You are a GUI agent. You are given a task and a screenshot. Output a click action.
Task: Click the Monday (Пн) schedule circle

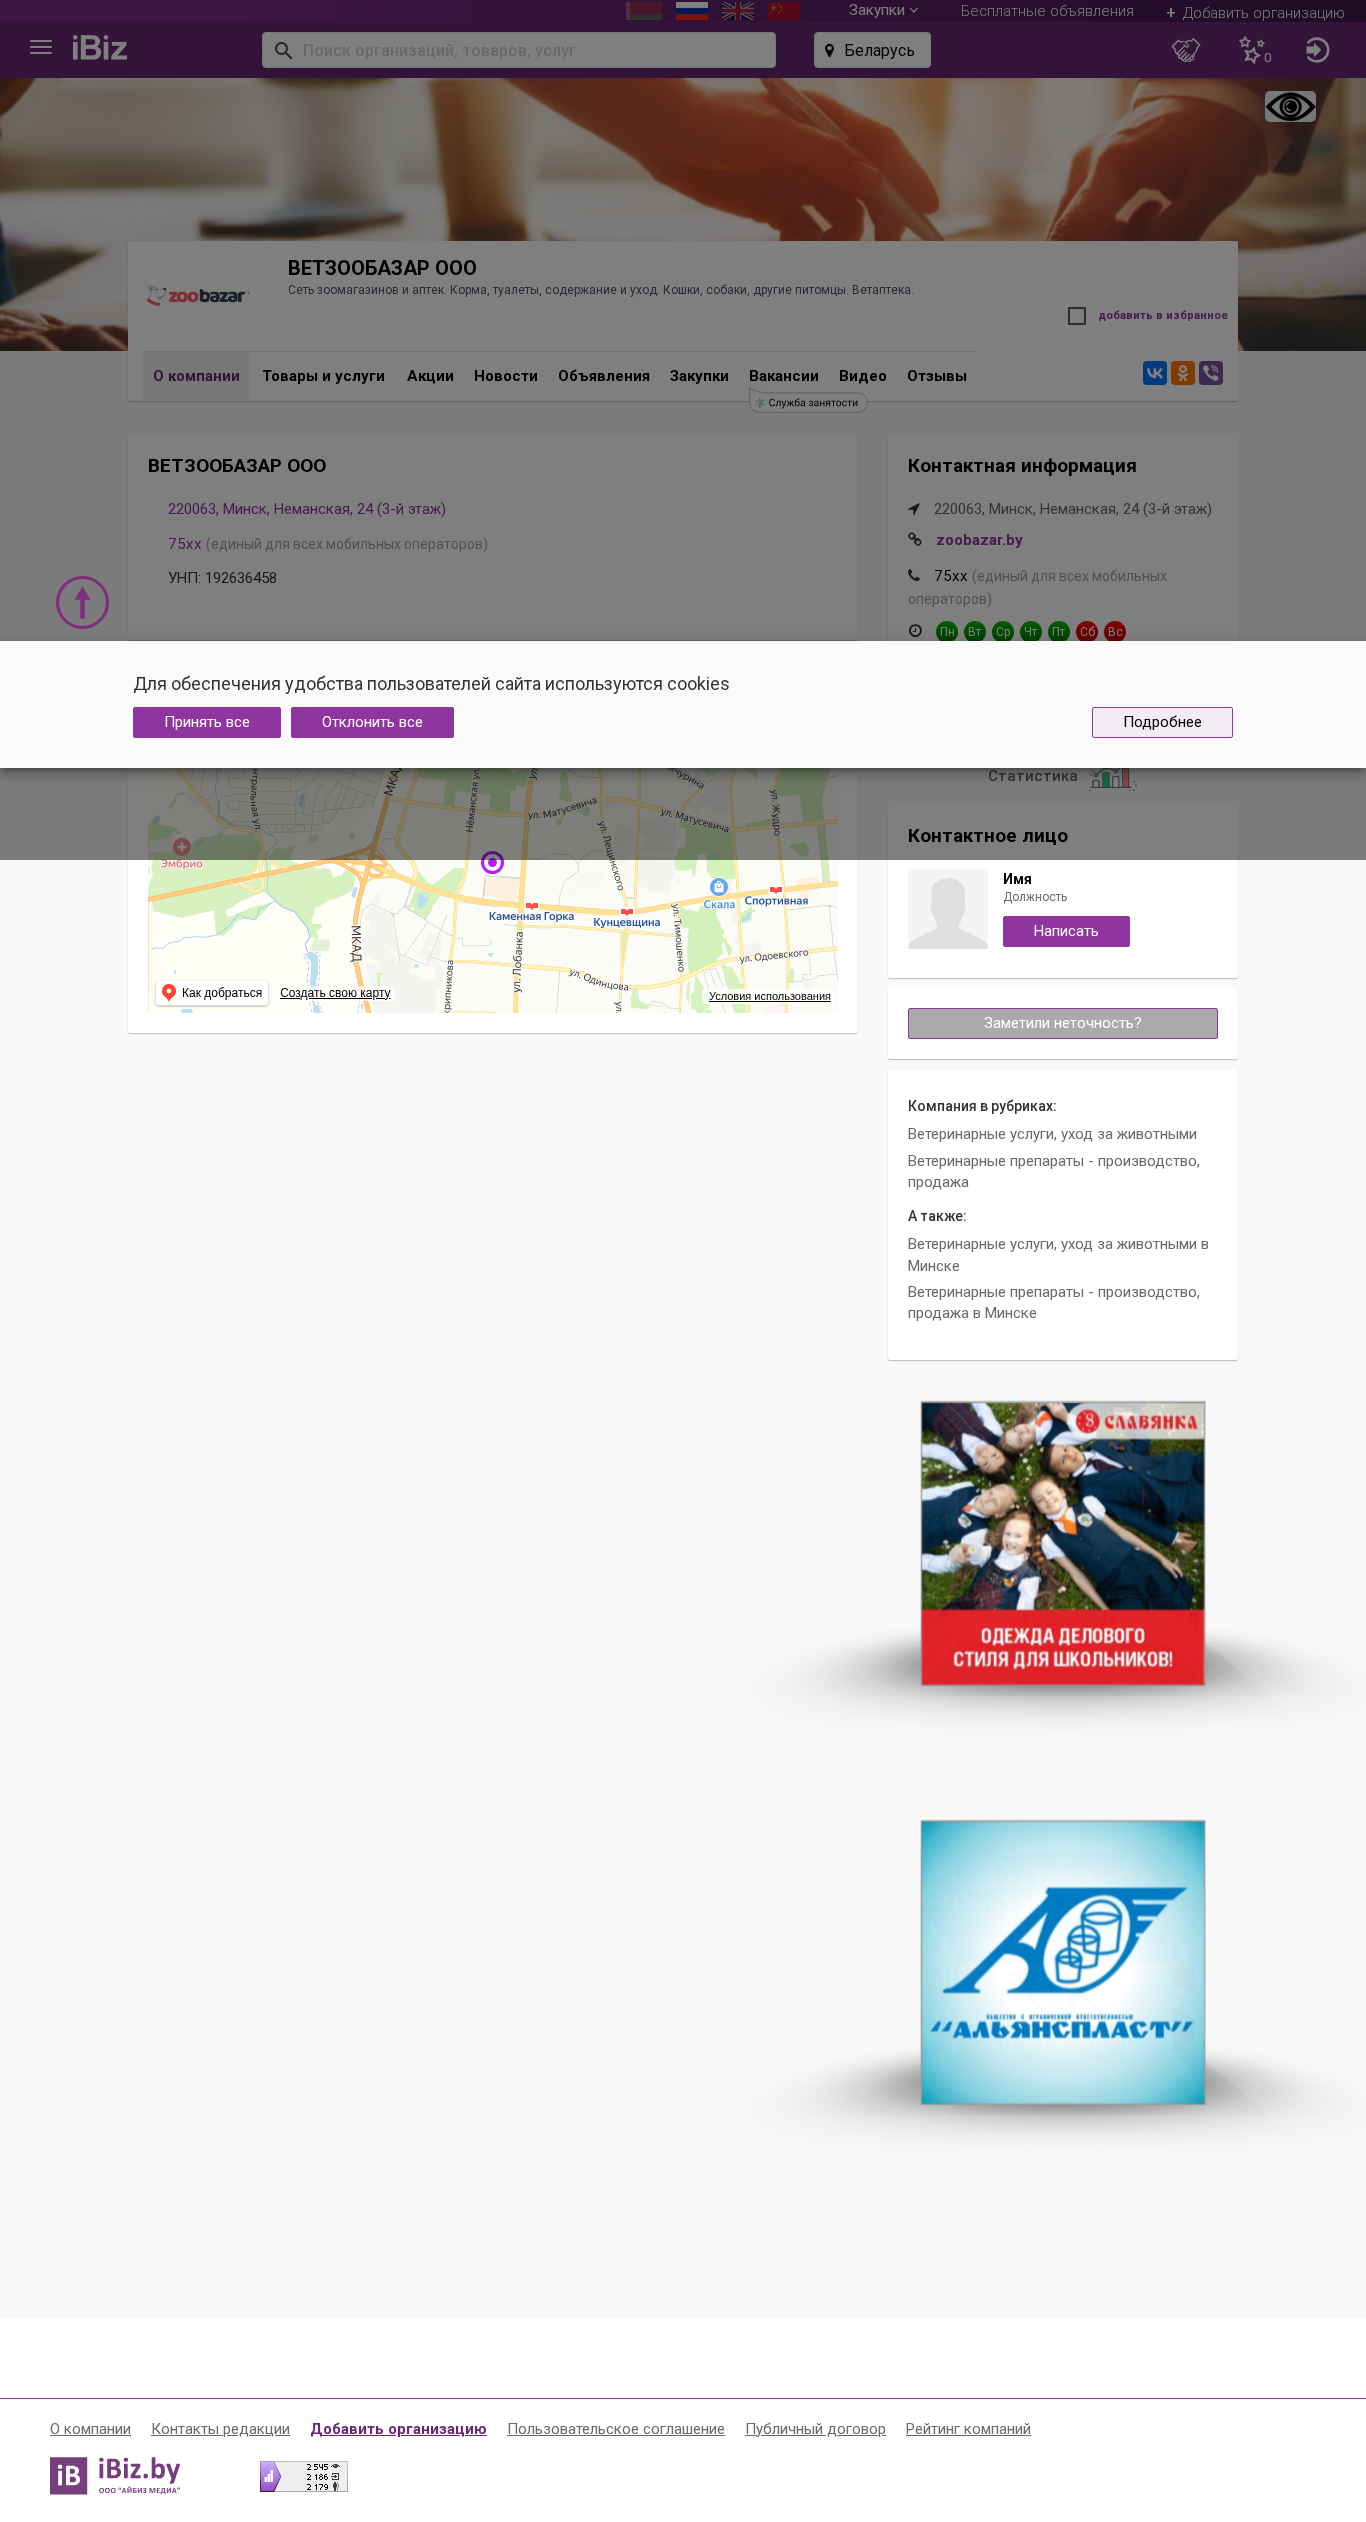[x=946, y=631]
